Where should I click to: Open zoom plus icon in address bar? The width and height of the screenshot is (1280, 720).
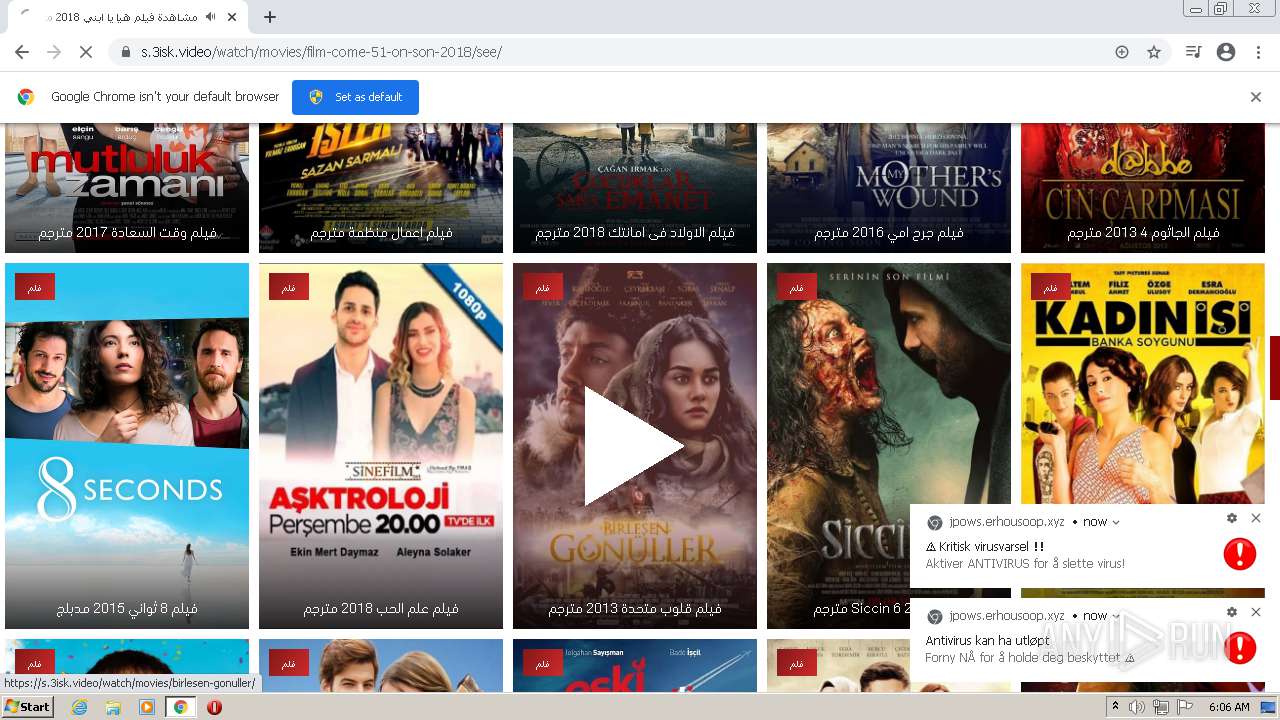pos(1122,52)
